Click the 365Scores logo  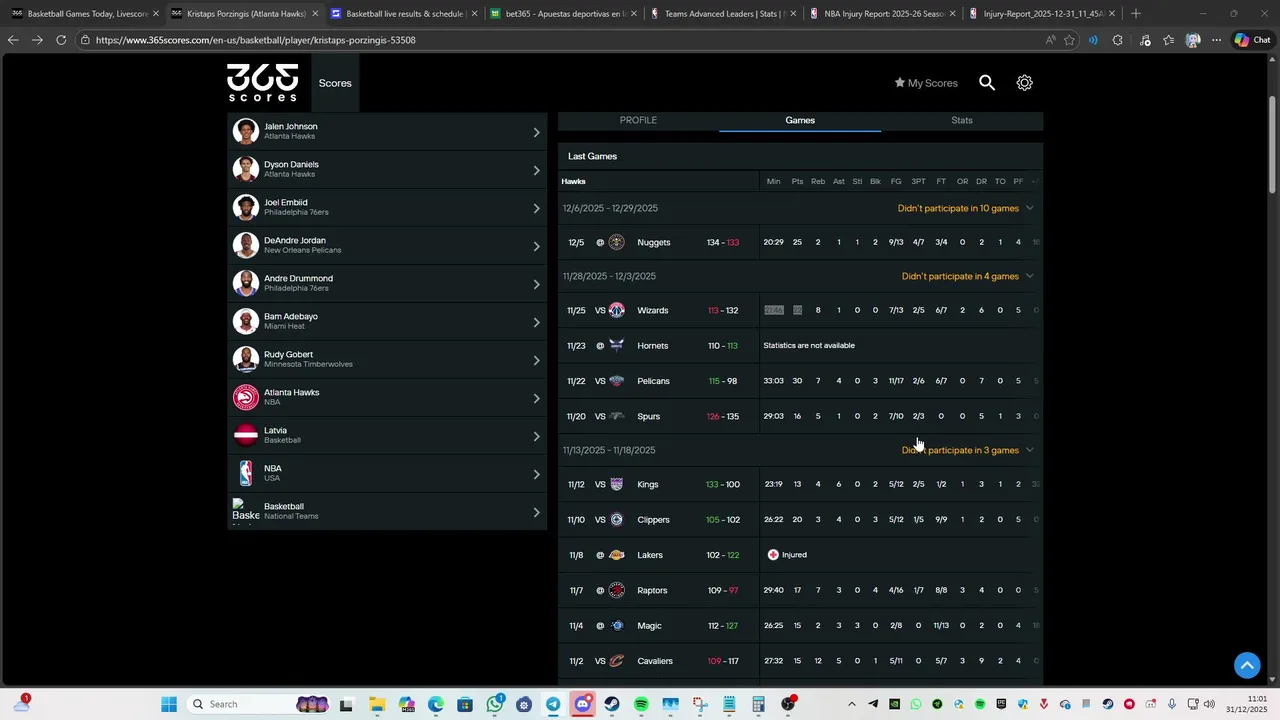[262, 83]
